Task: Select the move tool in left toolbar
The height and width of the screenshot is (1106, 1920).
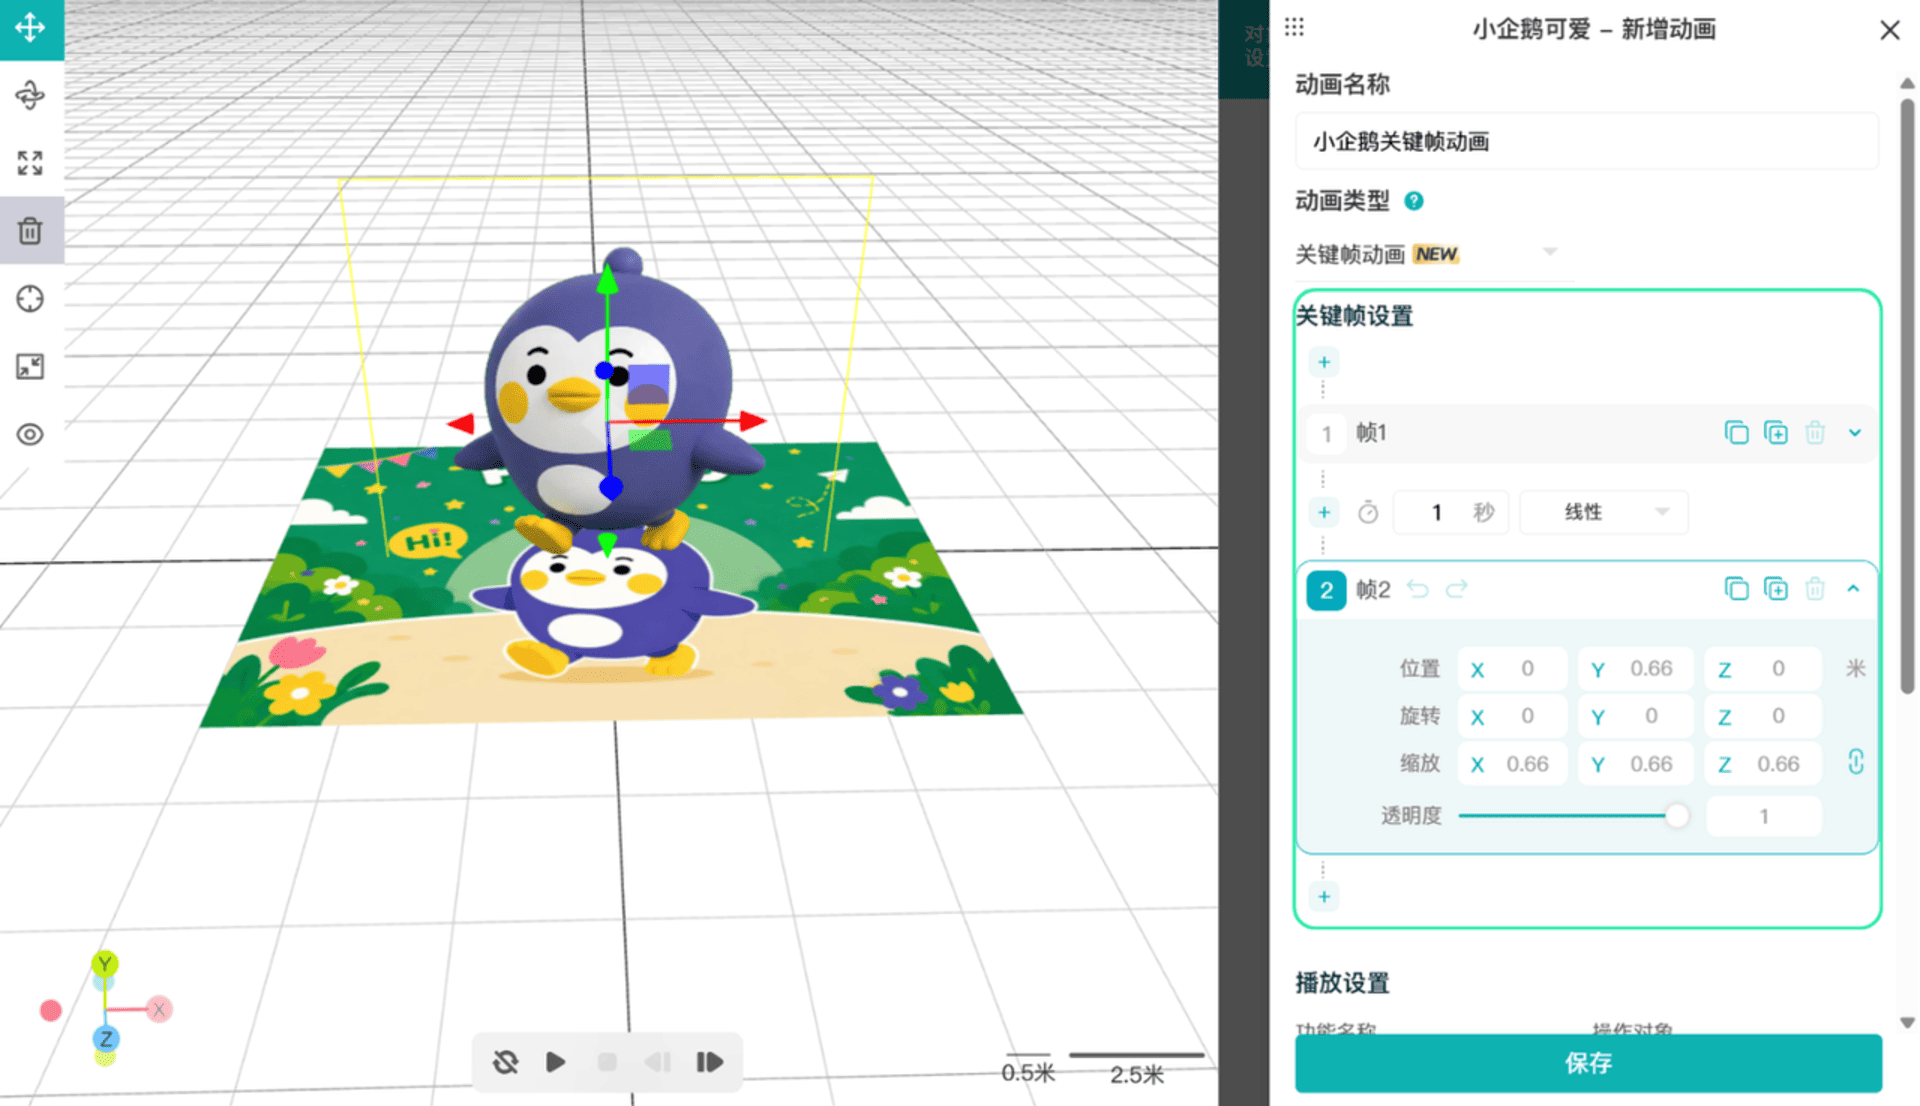Action: point(30,28)
